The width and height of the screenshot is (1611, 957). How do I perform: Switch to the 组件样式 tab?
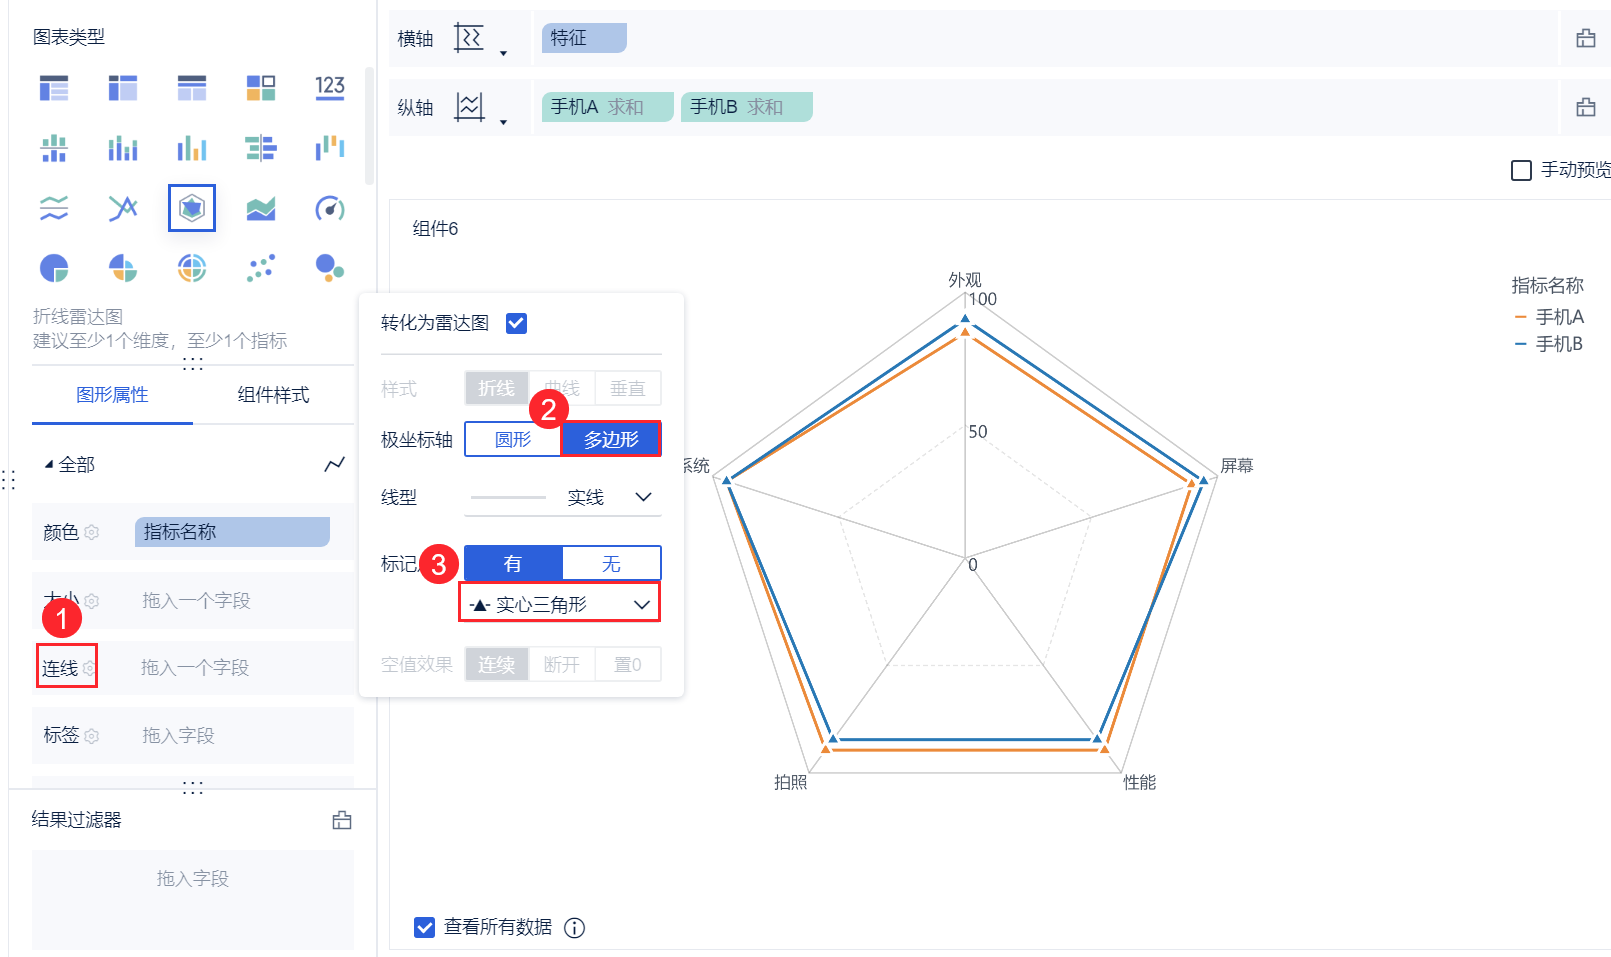coord(273,395)
